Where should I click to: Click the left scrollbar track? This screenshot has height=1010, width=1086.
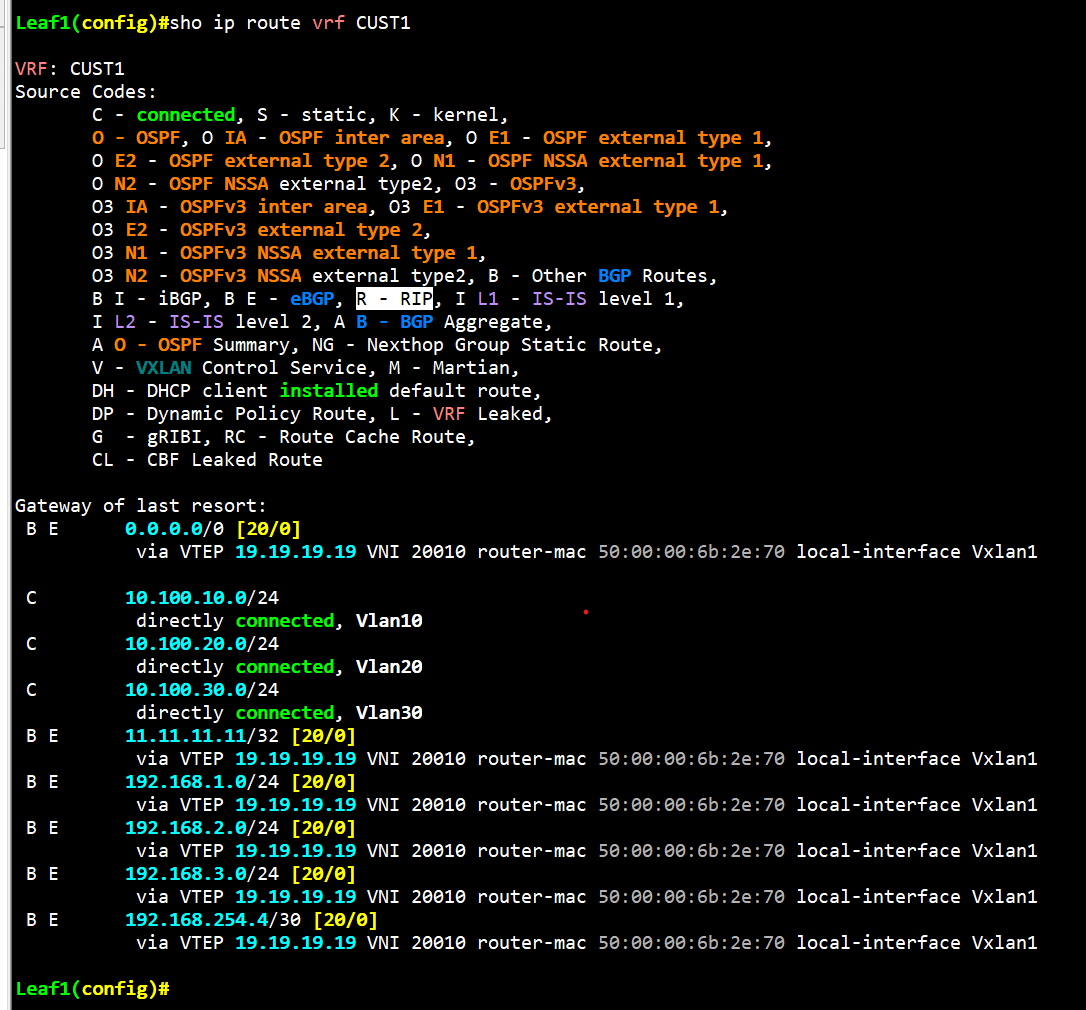tap(5, 500)
